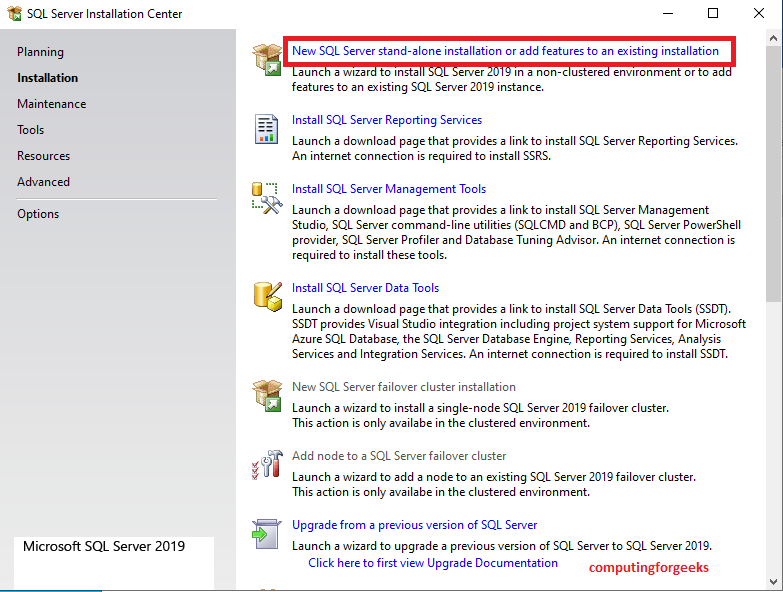Screen dimensions: 783x592
Task: Click the Reporting Services document icon
Action: (267, 129)
